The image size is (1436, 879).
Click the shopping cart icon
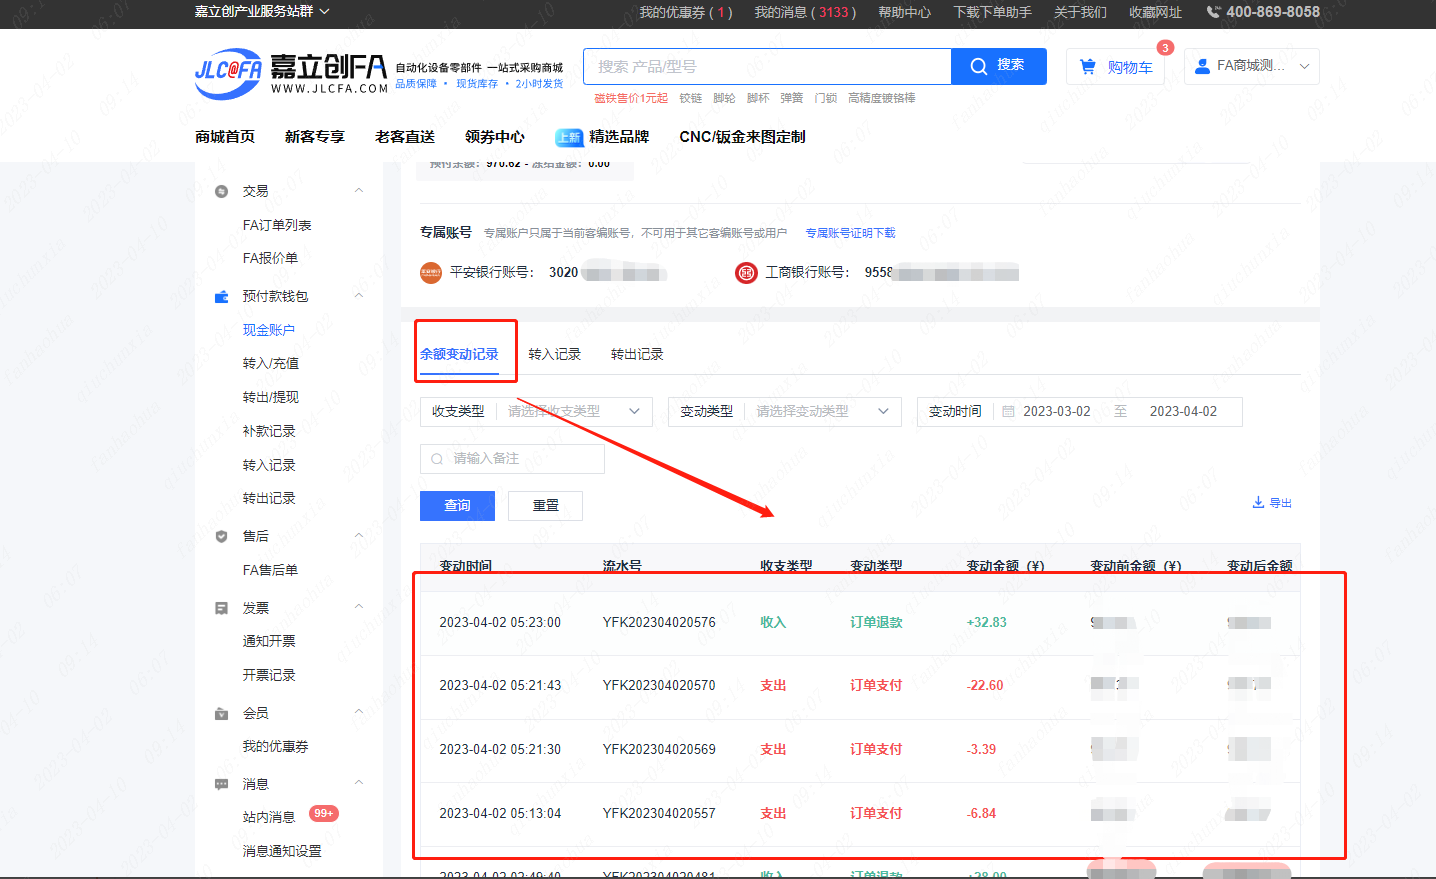coord(1088,67)
